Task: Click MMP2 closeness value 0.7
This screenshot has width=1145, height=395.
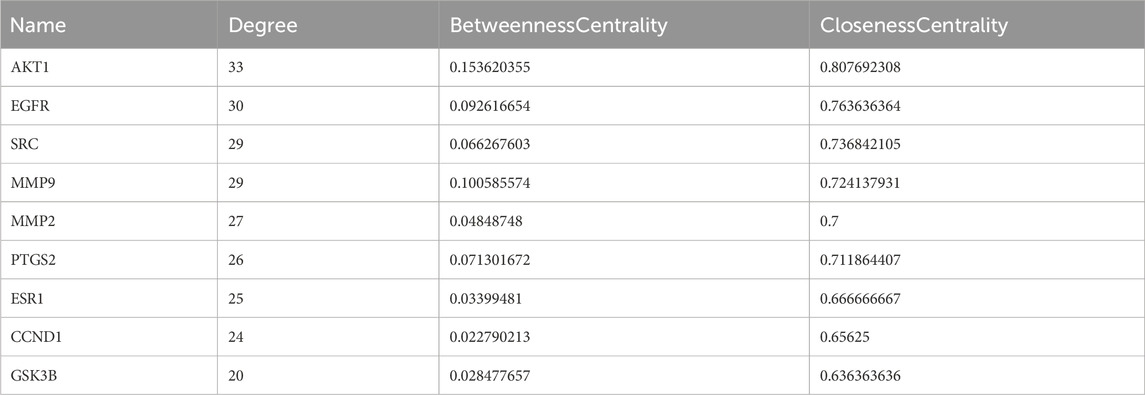Action: [x=829, y=221]
